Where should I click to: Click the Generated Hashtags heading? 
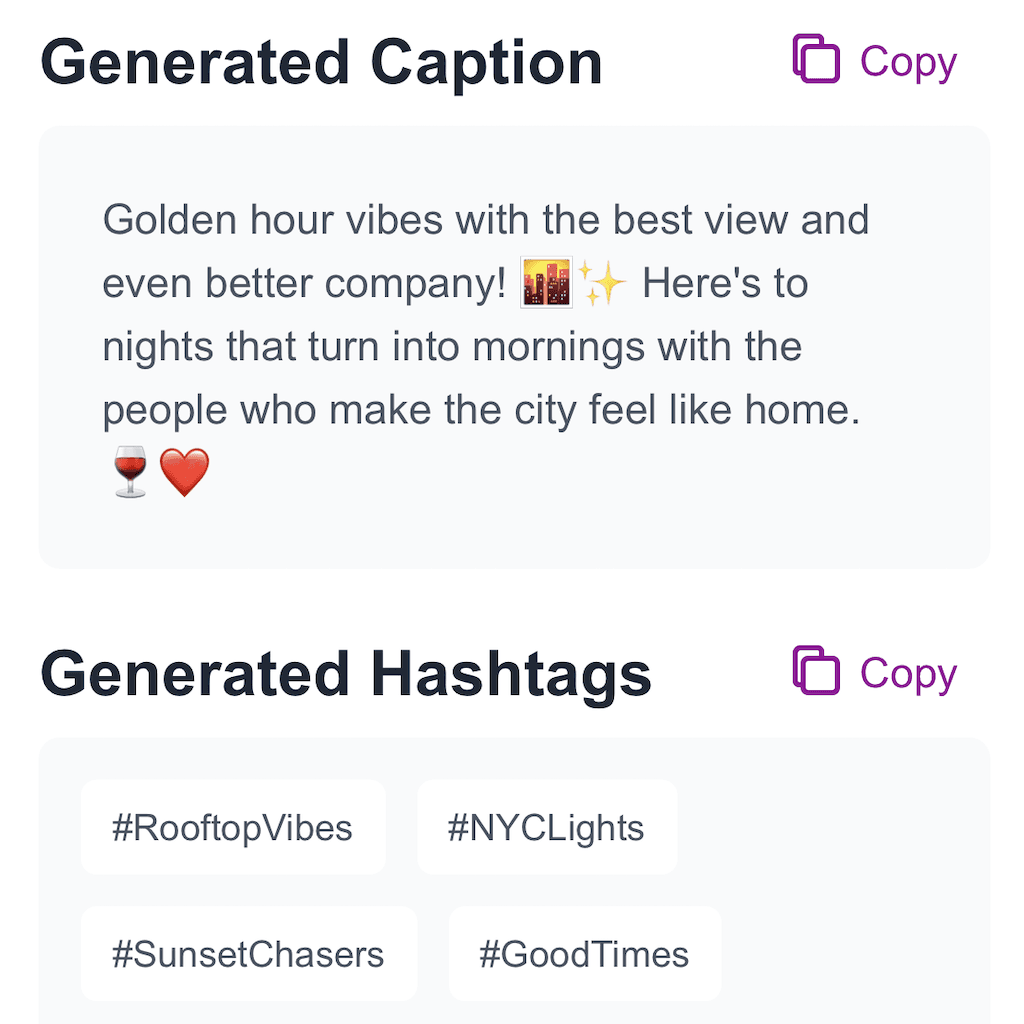pyautogui.click(x=345, y=674)
